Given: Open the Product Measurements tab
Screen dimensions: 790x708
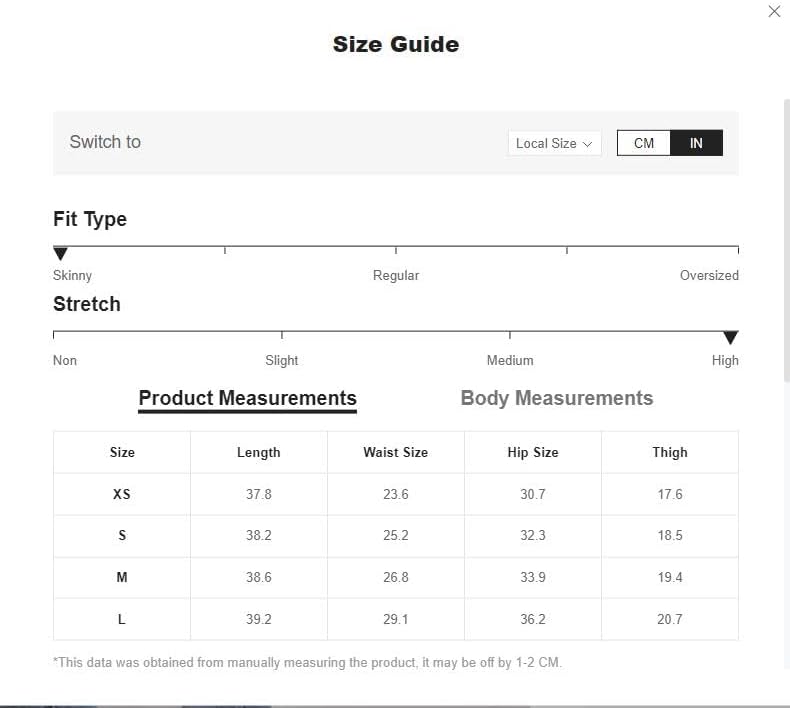Looking at the screenshot, I should point(247,399).
